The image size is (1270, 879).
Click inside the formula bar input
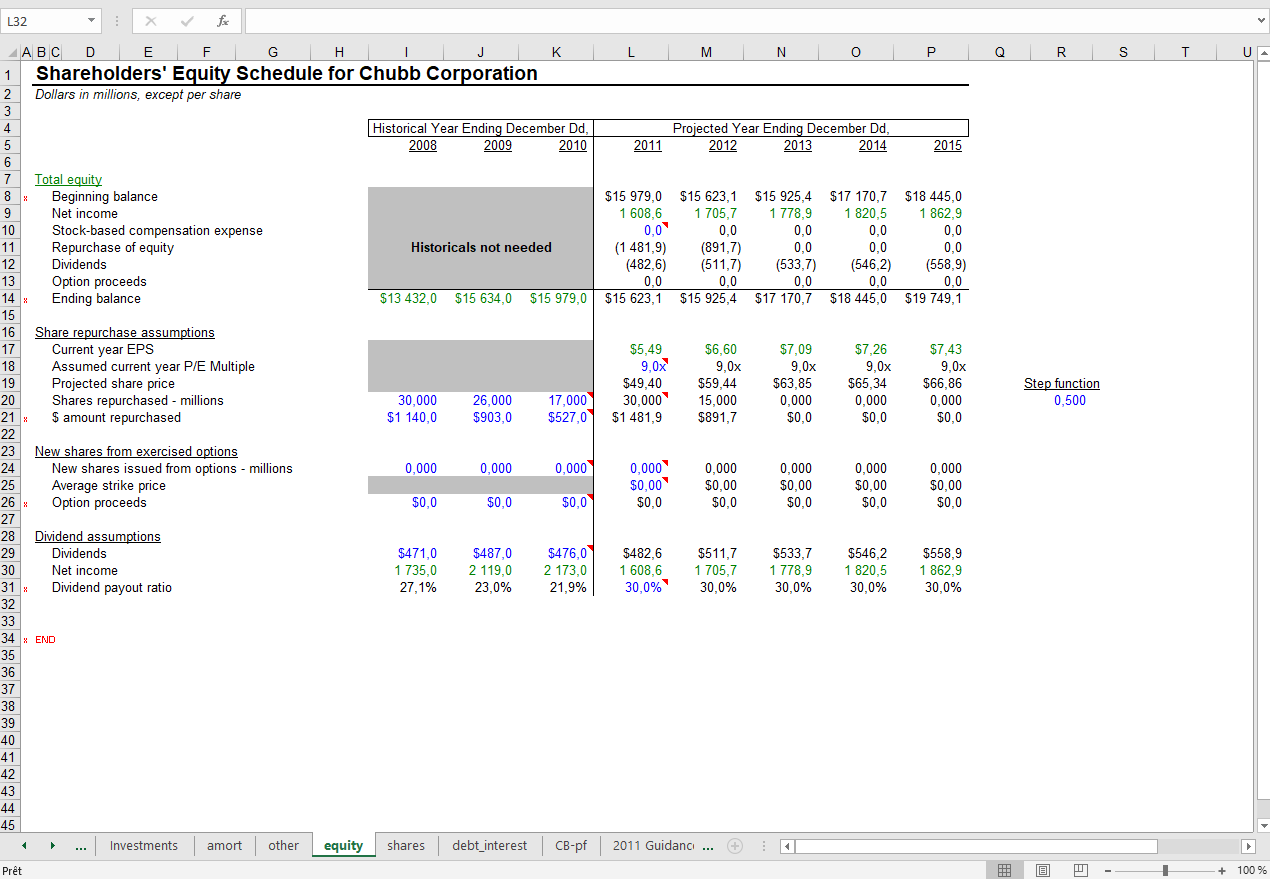[x=748, y=21]
